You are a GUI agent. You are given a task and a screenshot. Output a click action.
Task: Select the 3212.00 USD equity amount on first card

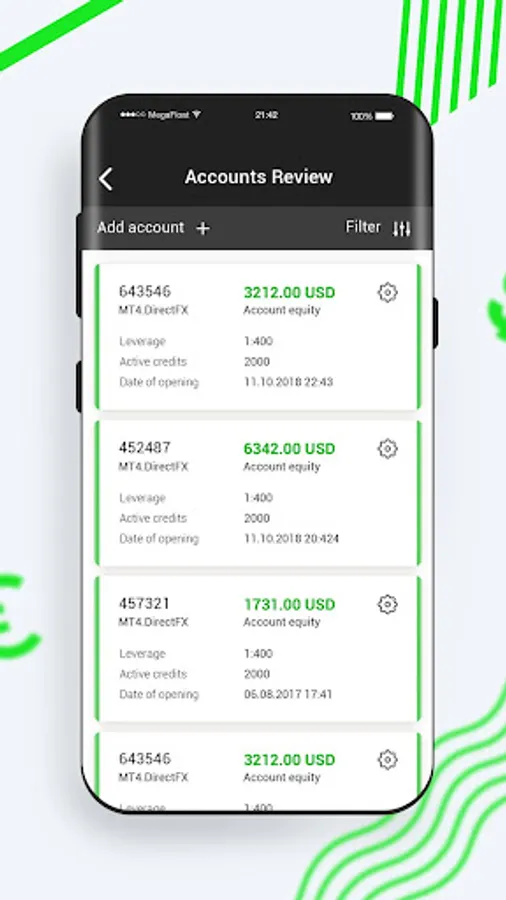point(289,293)
